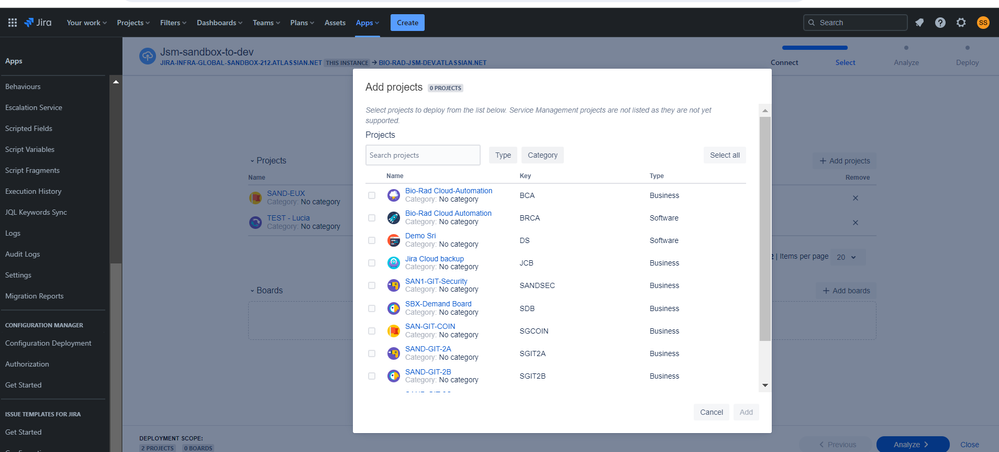Remove TEST - Lucia project with X icon

point(855,222)
